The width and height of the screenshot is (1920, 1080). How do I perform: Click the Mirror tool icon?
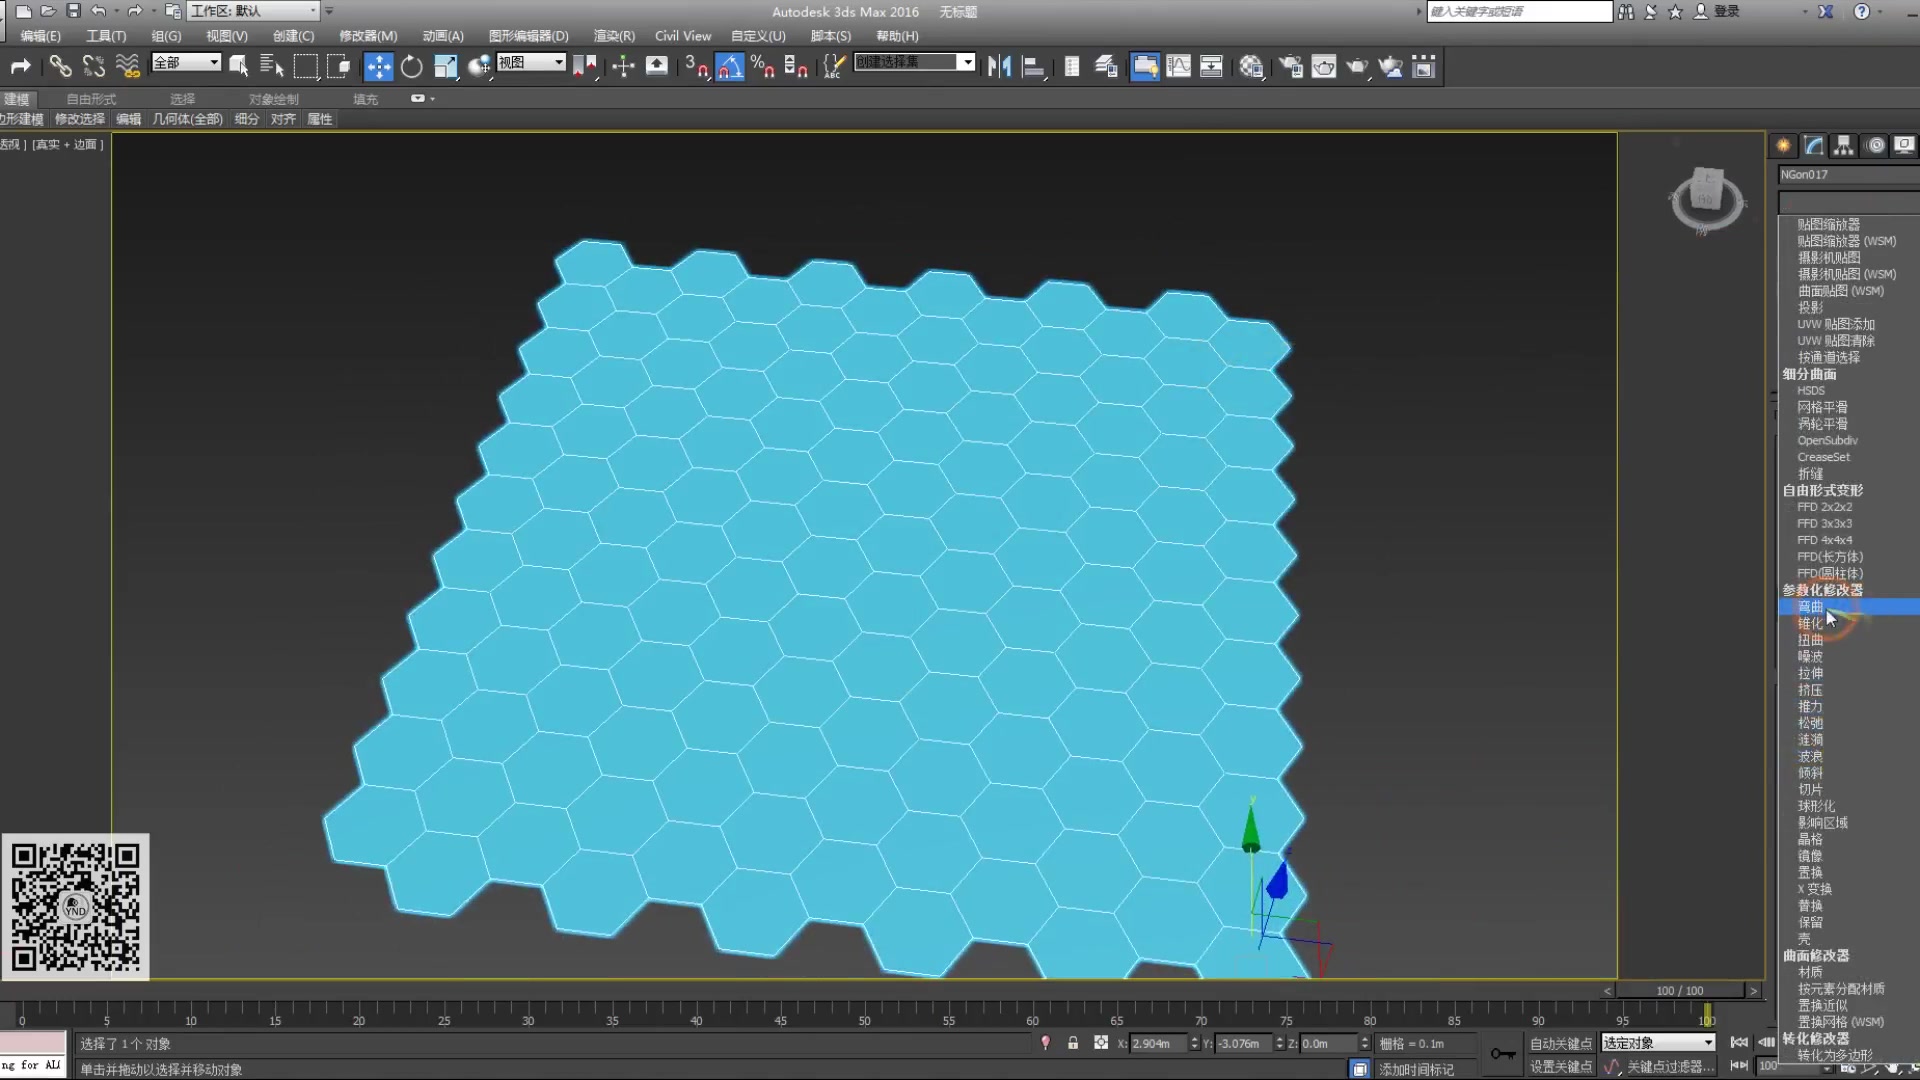999,67
